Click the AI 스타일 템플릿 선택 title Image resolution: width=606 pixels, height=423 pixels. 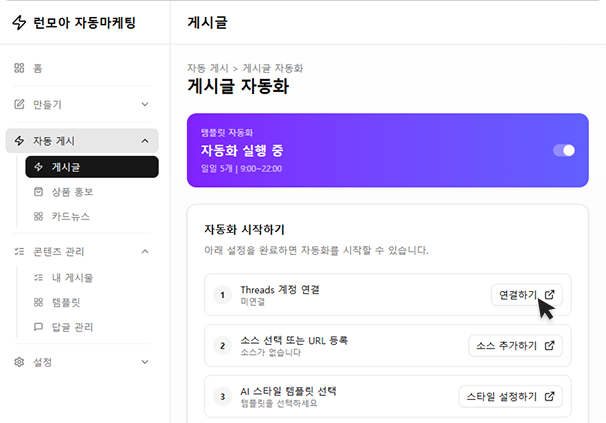[x=288, y=391]
